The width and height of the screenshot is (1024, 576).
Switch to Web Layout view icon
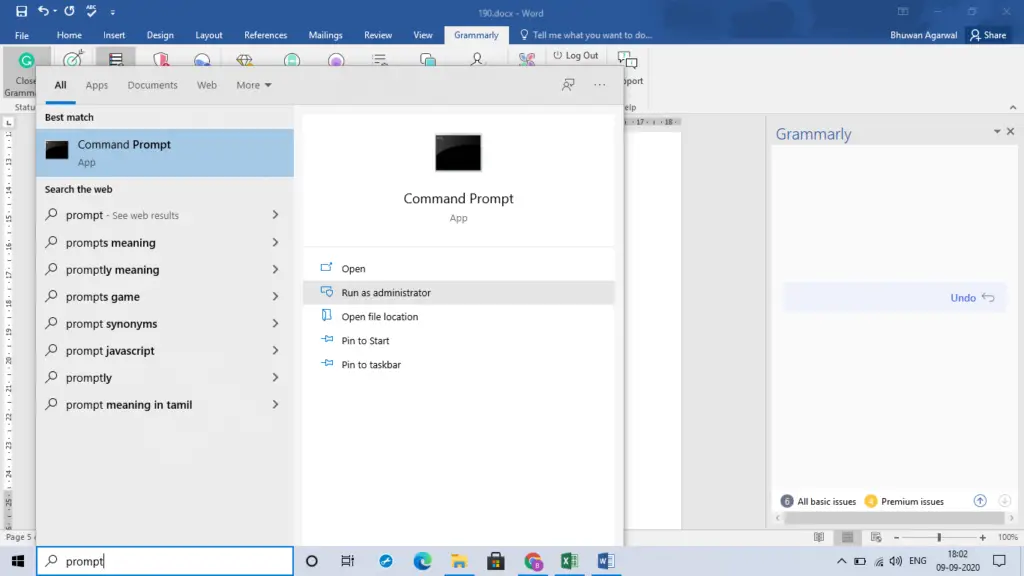pos(876,537)
